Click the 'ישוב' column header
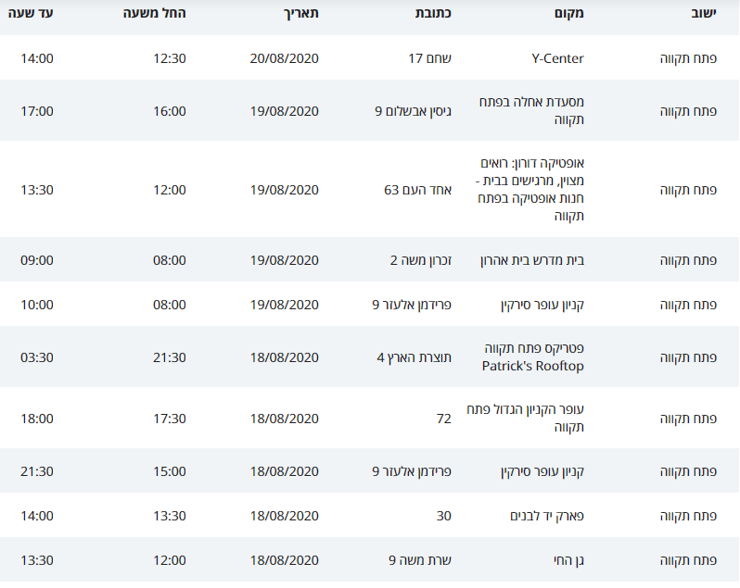740x588 pixels. tap(704, 13)
